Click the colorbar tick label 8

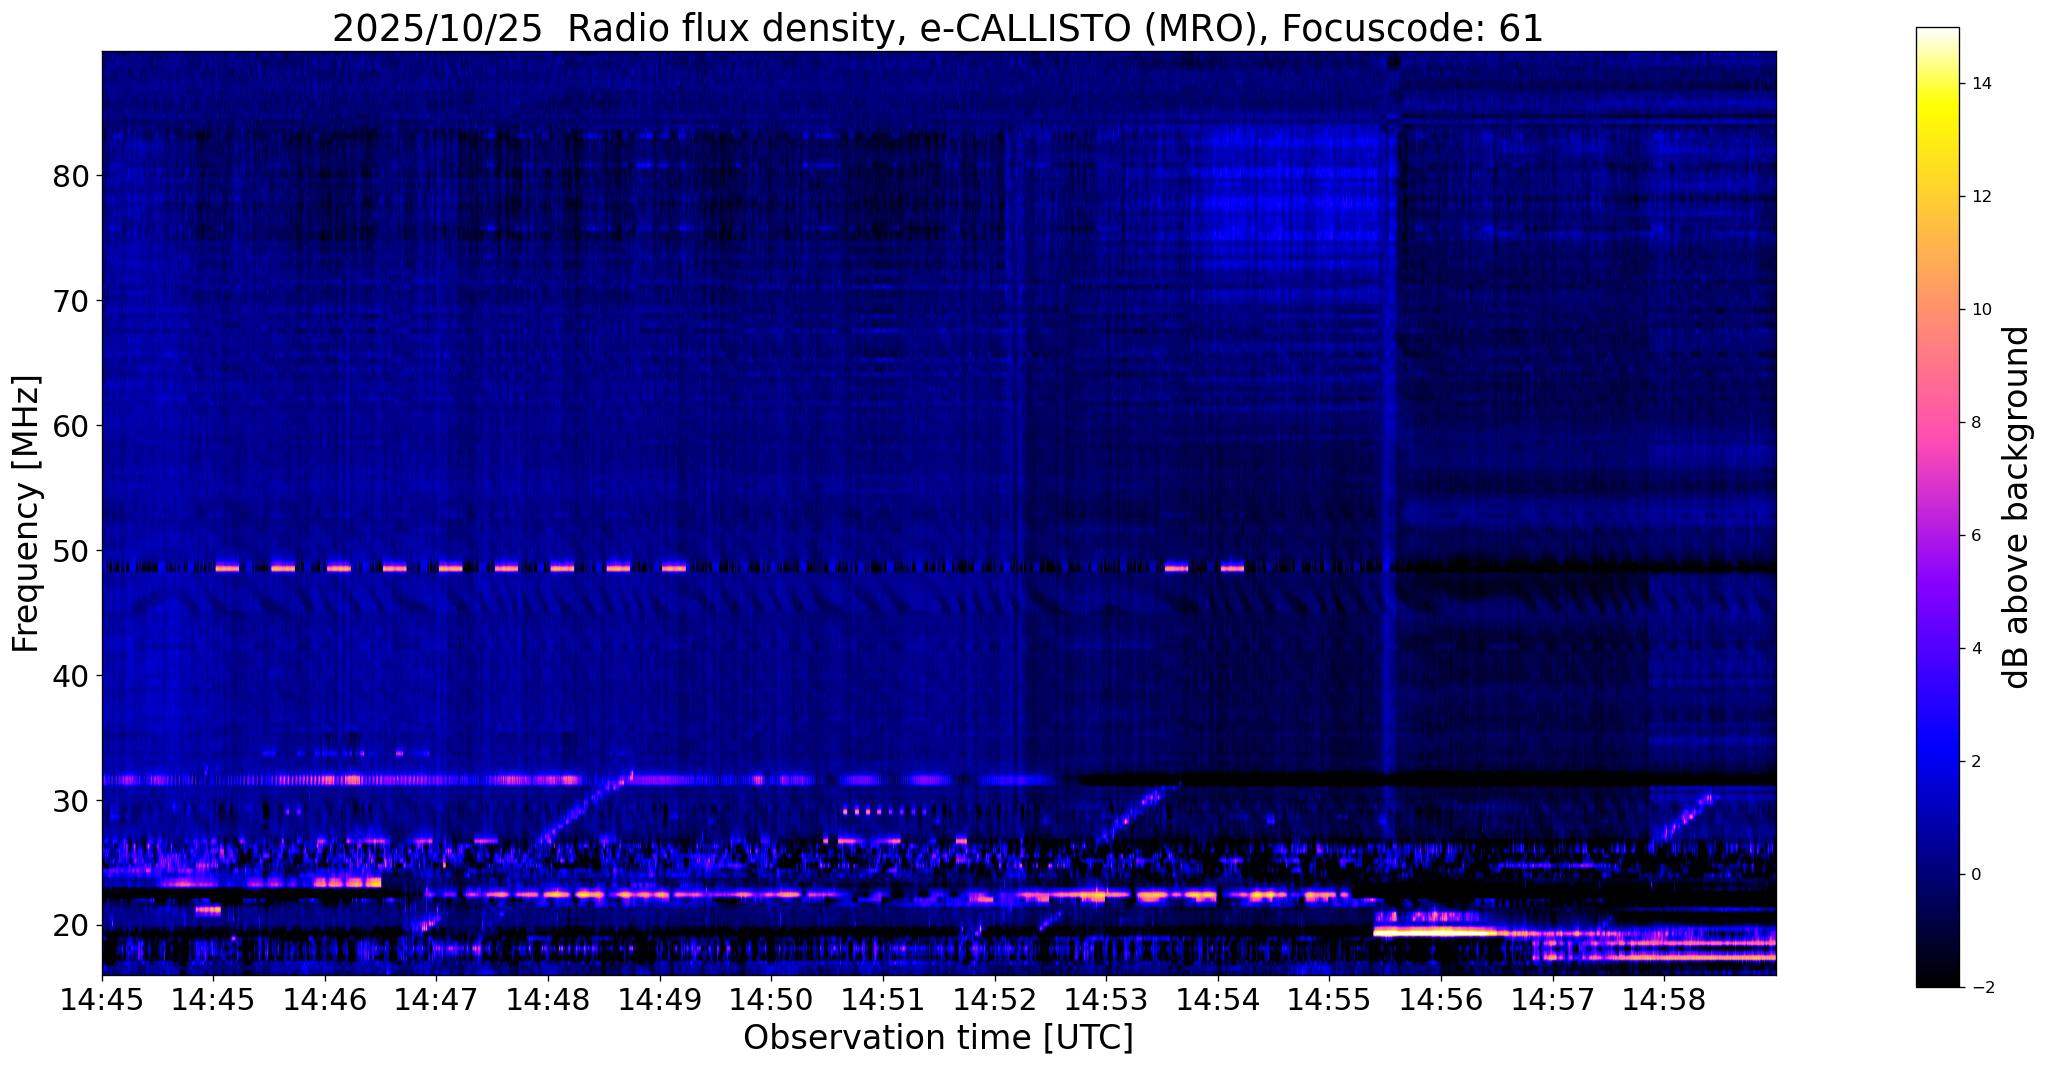coord(1975,423)
